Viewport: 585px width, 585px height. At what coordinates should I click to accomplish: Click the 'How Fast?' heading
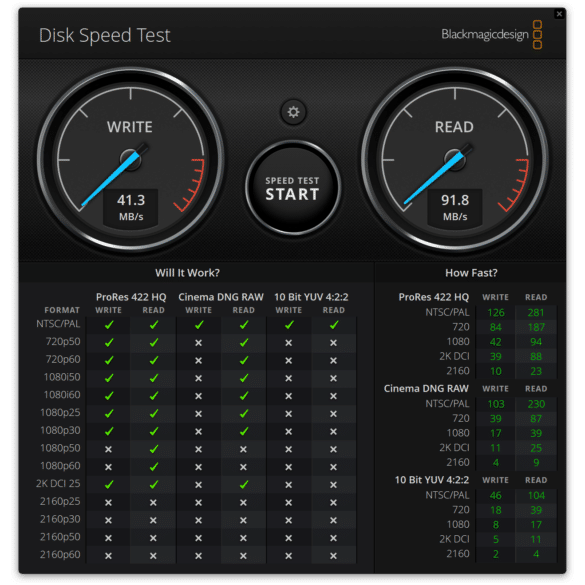[471, 273]
